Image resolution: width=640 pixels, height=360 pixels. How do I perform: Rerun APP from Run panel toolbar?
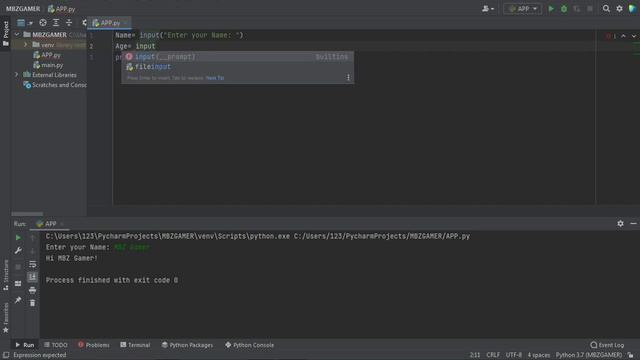pyautogui.click(x=18, y=238)
